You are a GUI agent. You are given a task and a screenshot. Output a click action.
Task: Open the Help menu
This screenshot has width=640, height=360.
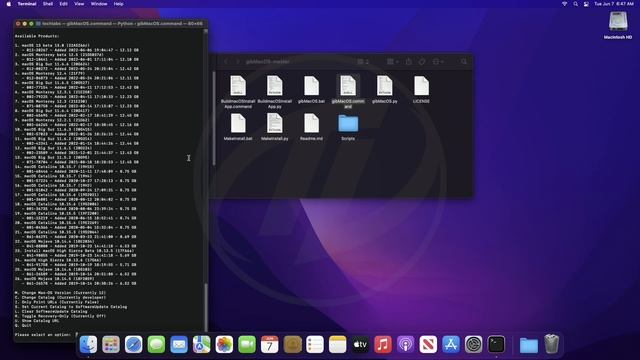point(118,4)
